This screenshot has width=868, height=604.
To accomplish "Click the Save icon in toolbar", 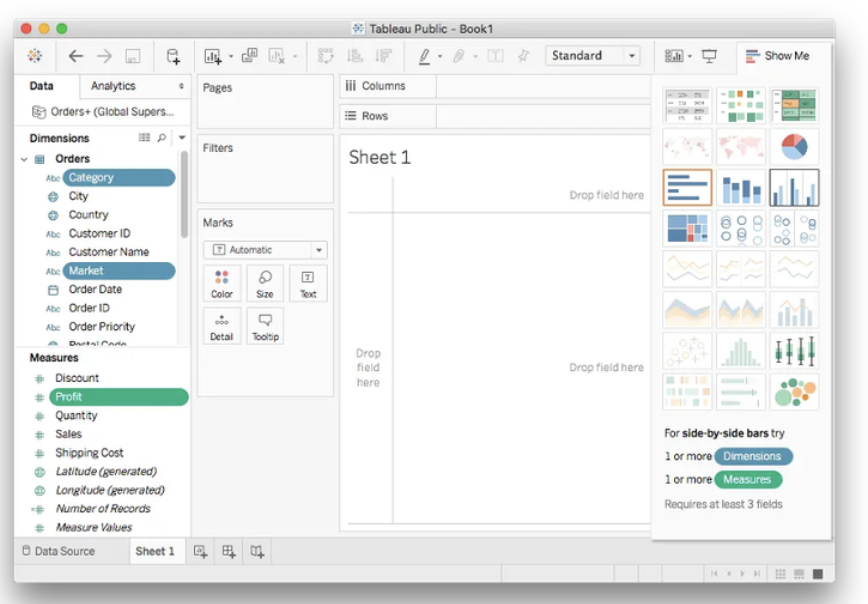I will pyautogui.click(x=133, y=56).
